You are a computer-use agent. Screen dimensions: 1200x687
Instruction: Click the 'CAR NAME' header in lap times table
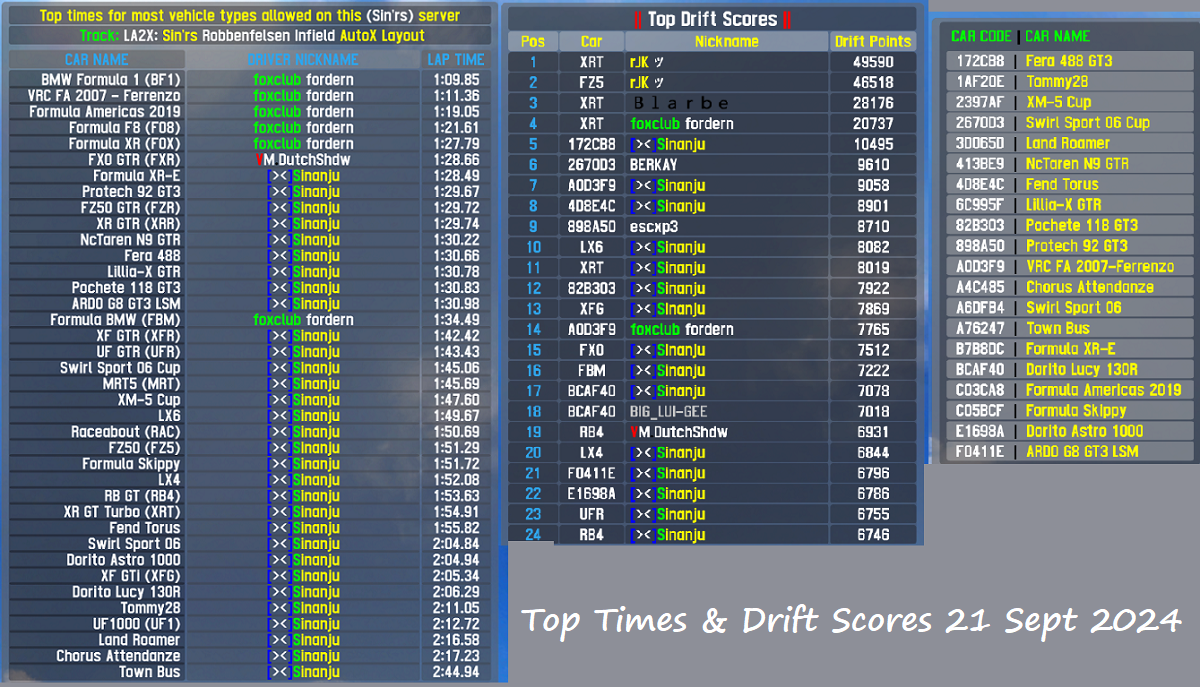coord(97,60)
